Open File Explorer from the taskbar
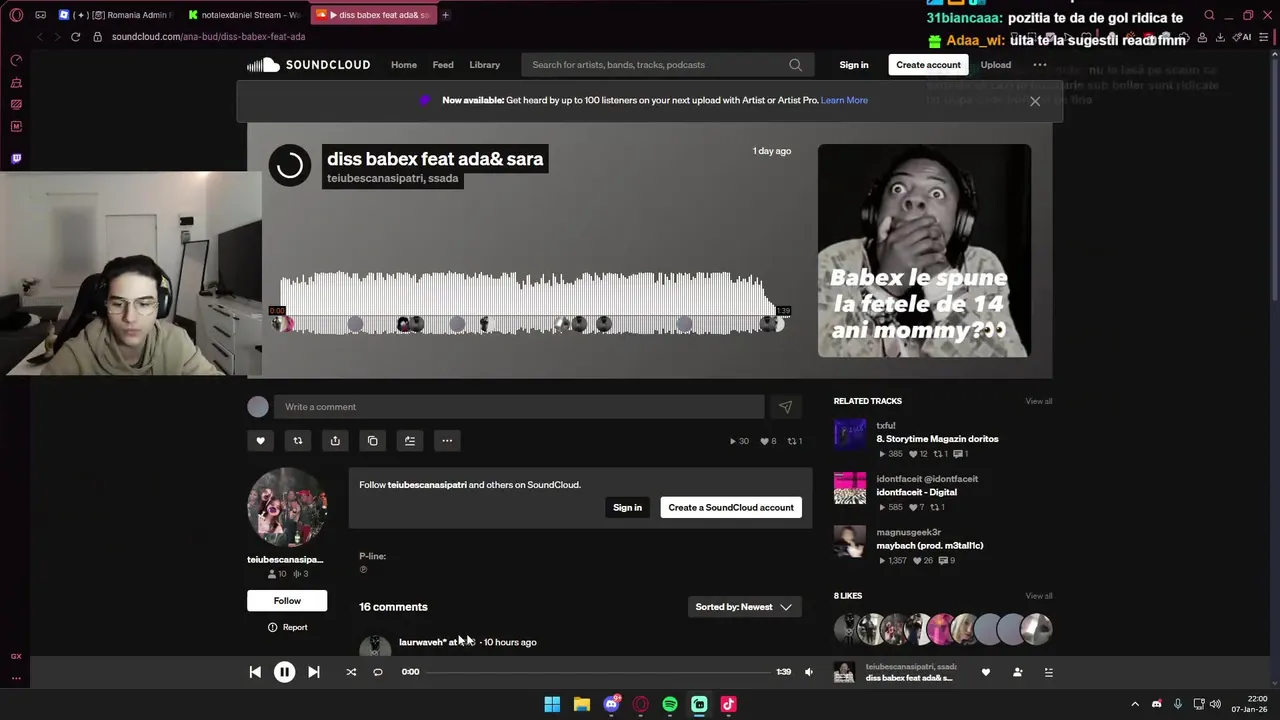This screenshot has width=1280, height=720. point(581,704)
